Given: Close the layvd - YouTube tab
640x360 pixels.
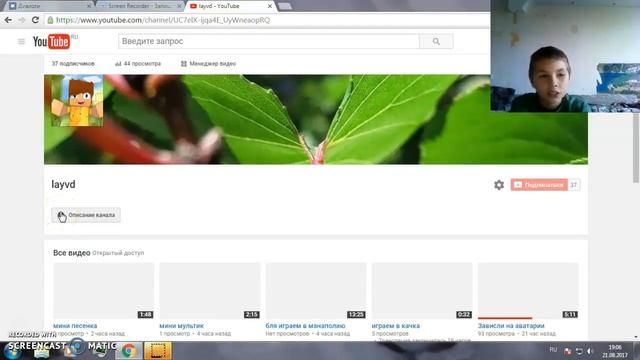Looking at the screenshot, I should 269,6.
